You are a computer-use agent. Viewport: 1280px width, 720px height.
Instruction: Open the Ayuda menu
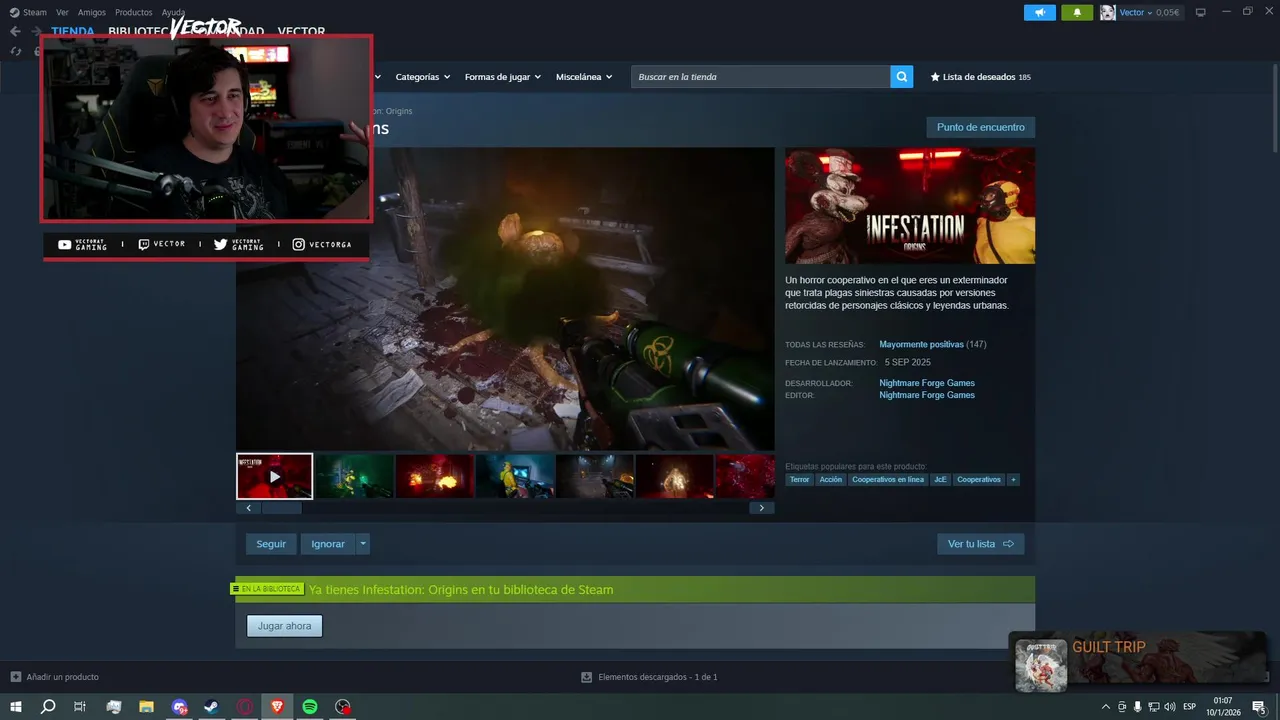click(x=173, y=12)
